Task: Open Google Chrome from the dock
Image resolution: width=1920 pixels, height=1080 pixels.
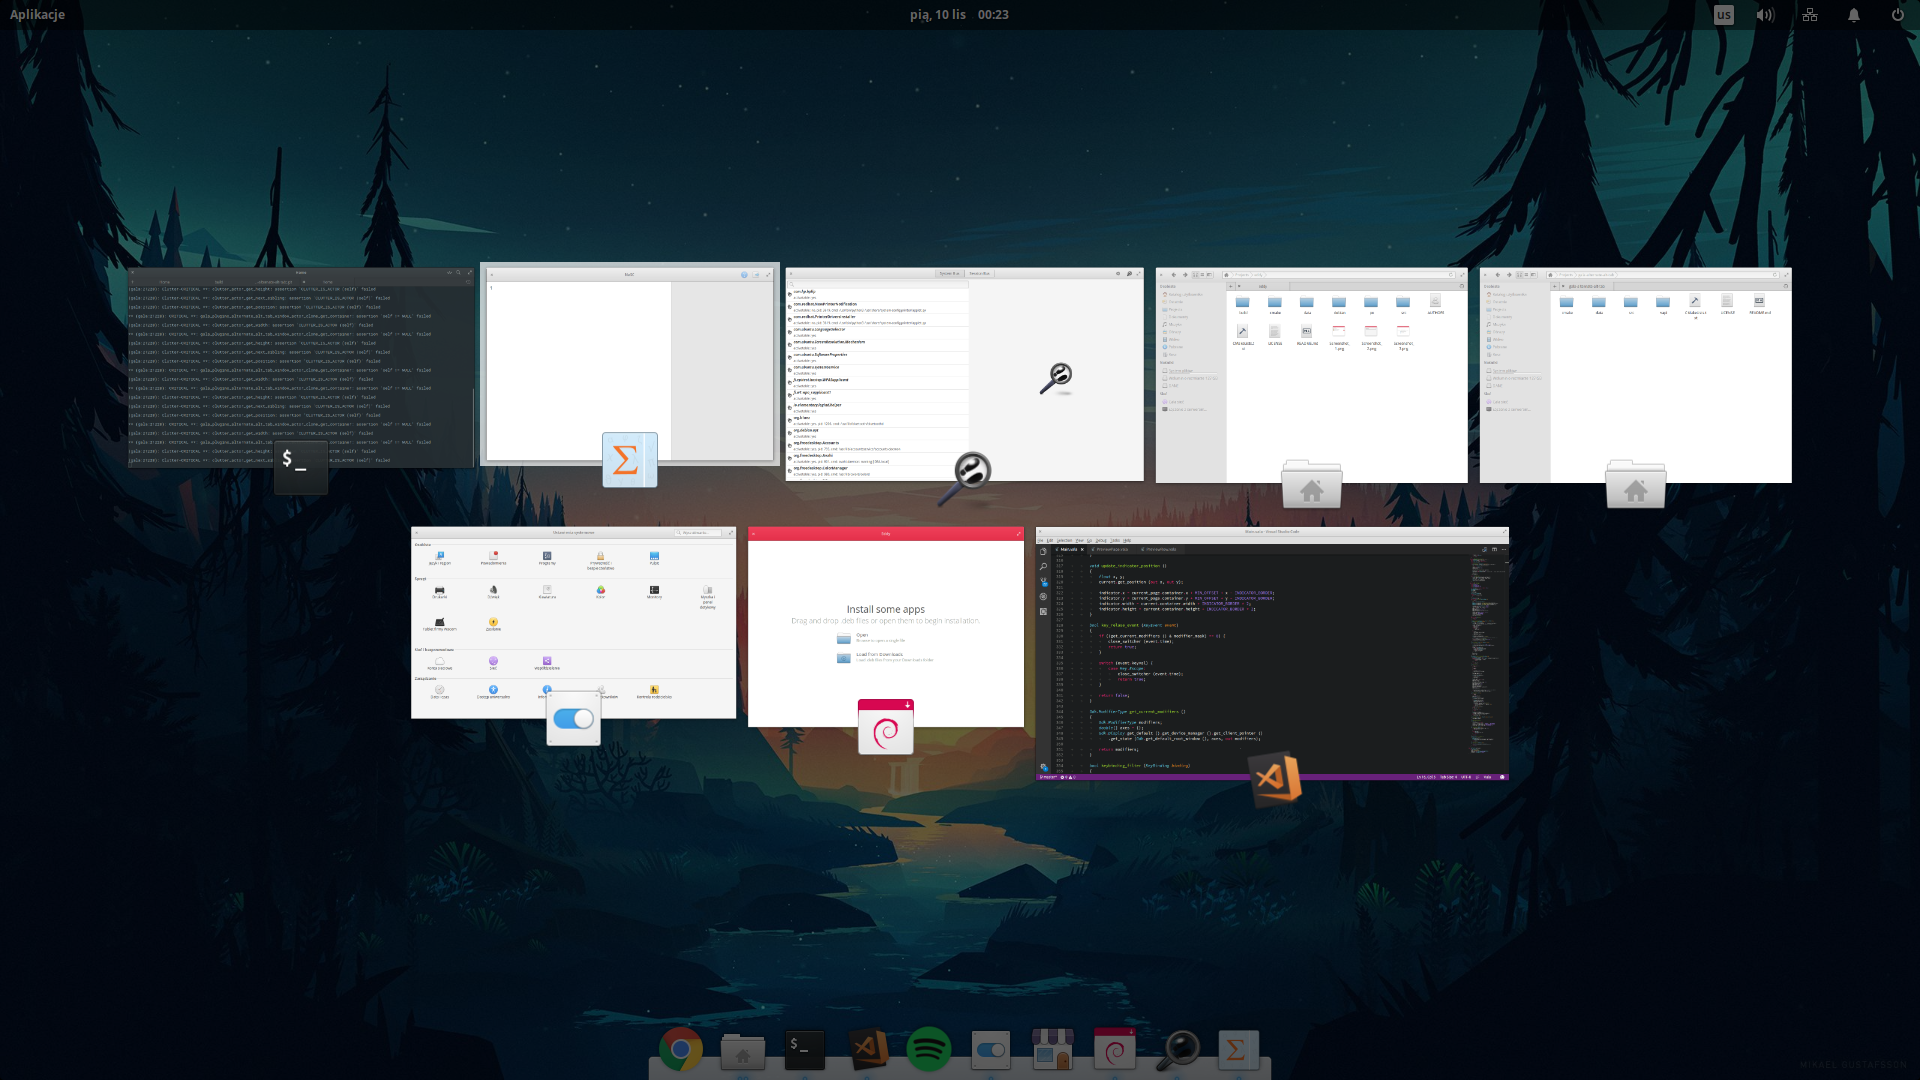Action: tap(680, 1050)
